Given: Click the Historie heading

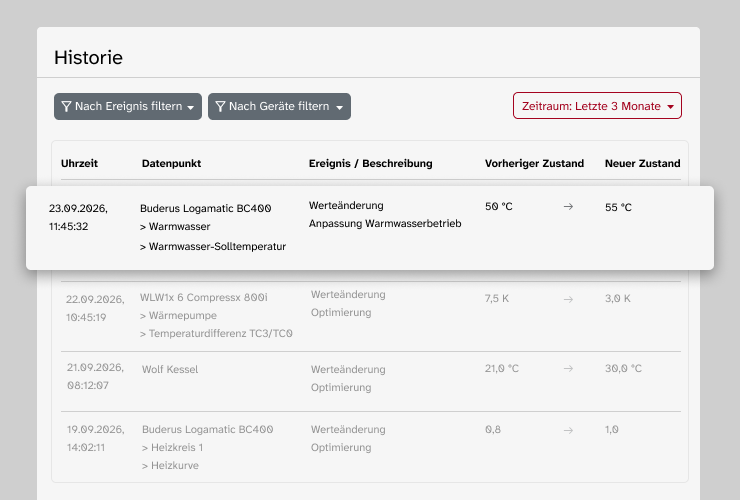Looking at the screenshot, I should point(88,58).
